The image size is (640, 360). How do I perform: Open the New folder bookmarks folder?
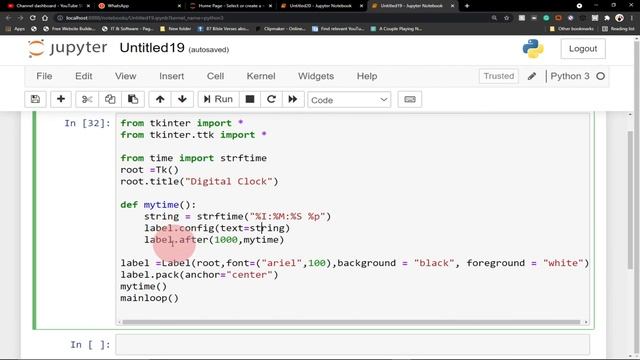coord(176,29)
